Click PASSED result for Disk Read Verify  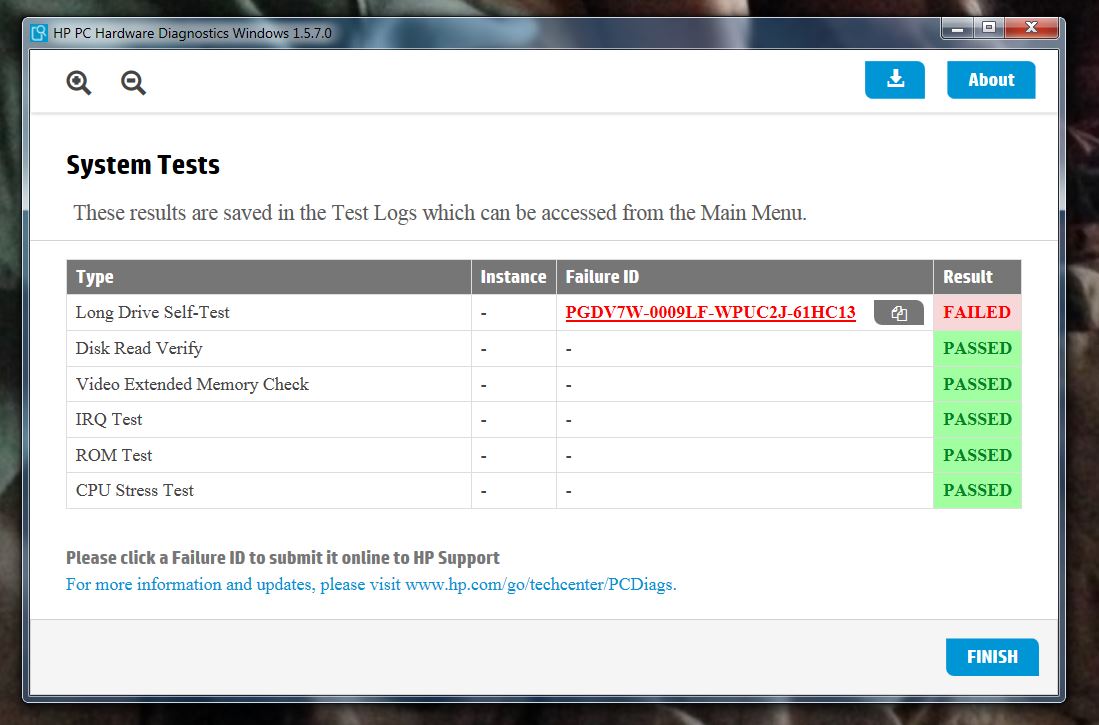977,348
